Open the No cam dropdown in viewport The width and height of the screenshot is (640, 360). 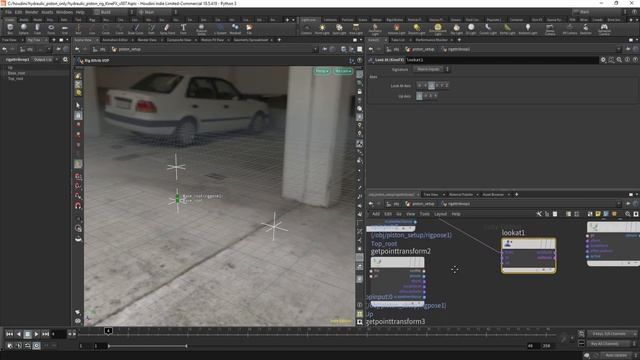point(343,71)
